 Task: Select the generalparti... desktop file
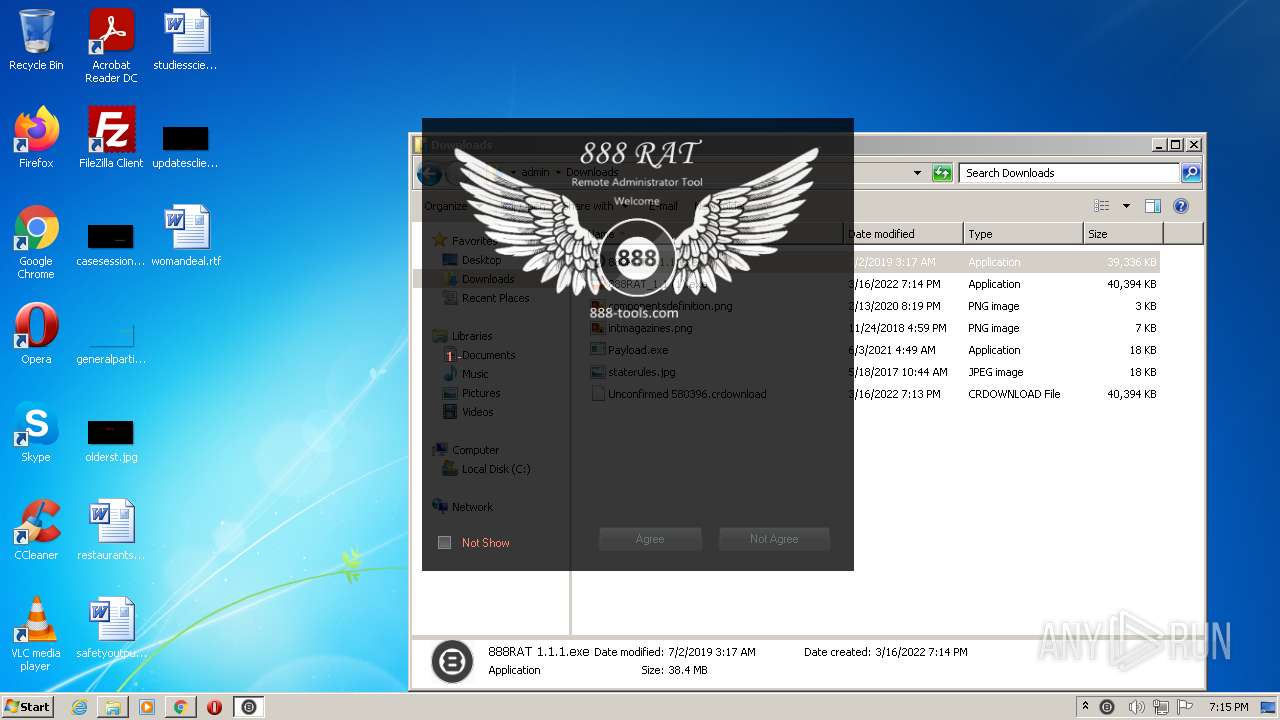click(111, 343)
